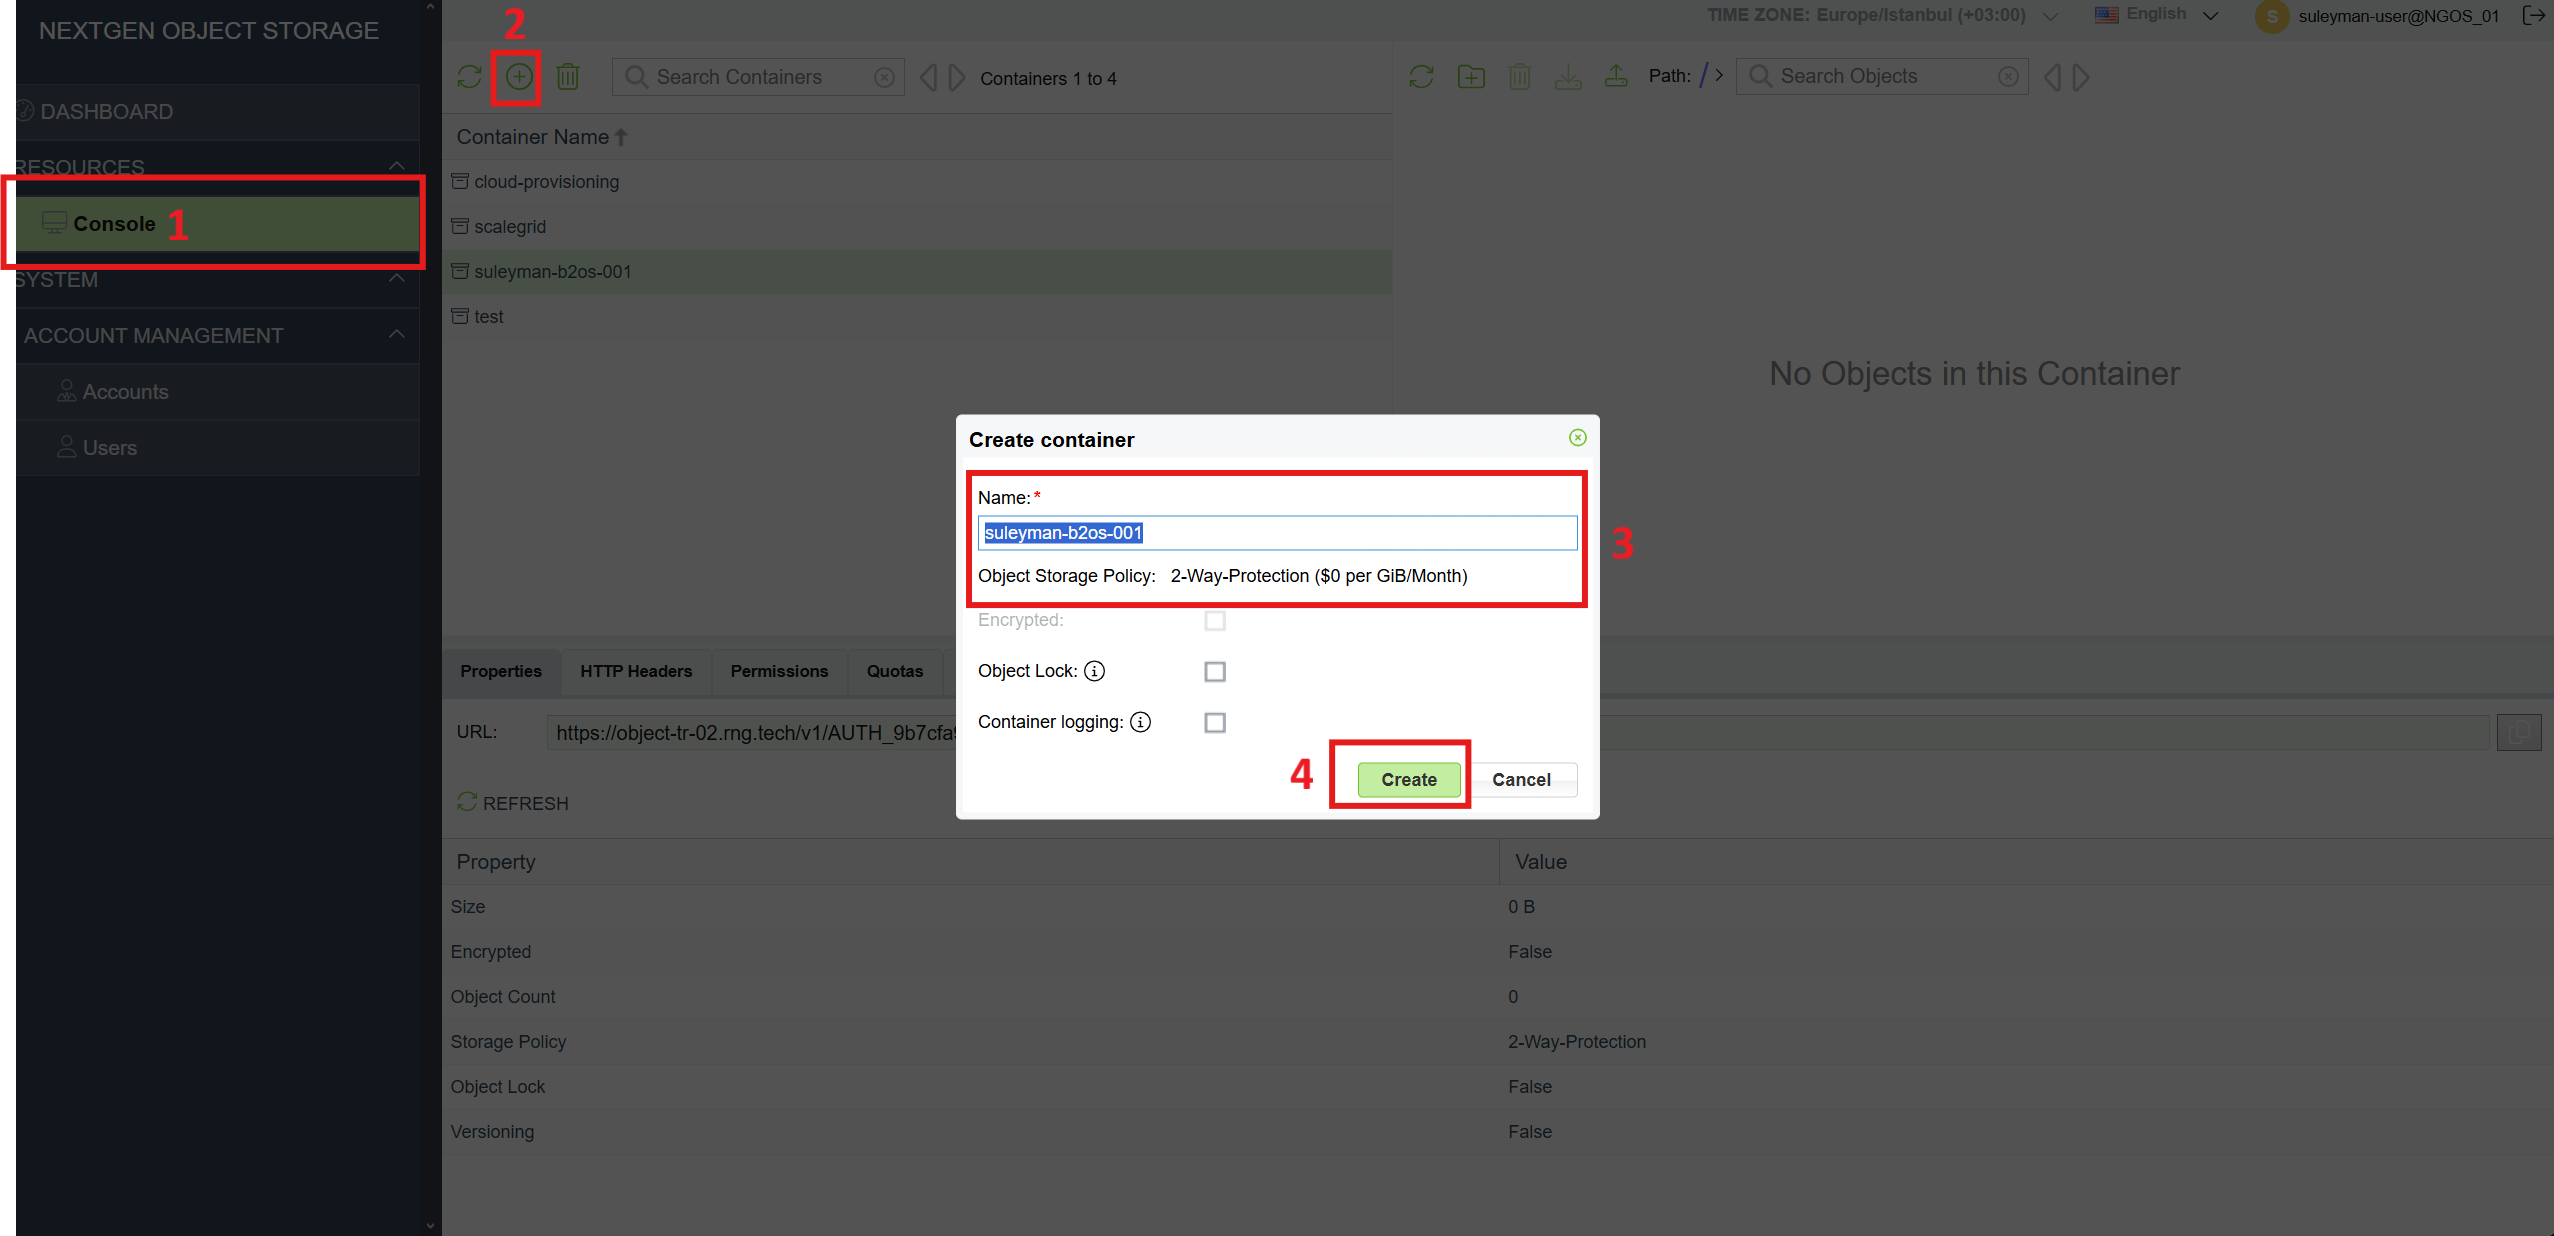Close the Create container dialog

pyautogui.click(x=1578, y=437)
